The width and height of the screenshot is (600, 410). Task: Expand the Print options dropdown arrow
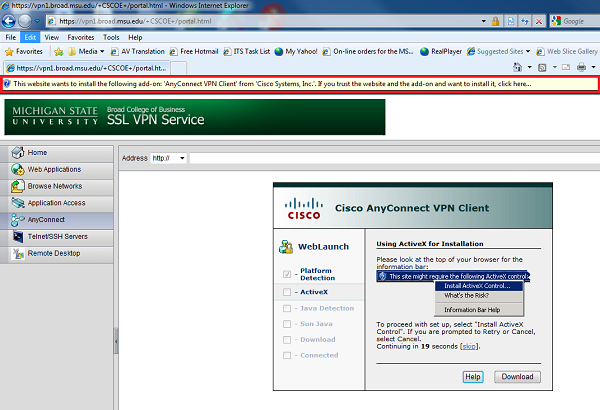tap(593, 67)
